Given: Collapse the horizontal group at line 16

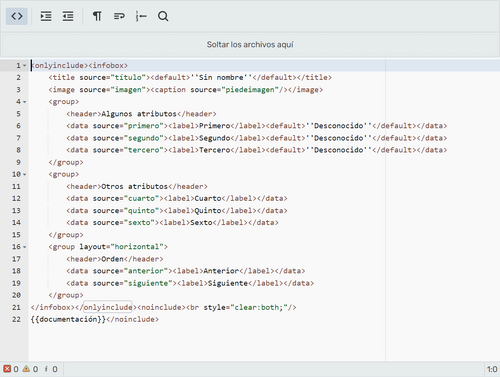Looking at the screenshot, I should (24, 247).
